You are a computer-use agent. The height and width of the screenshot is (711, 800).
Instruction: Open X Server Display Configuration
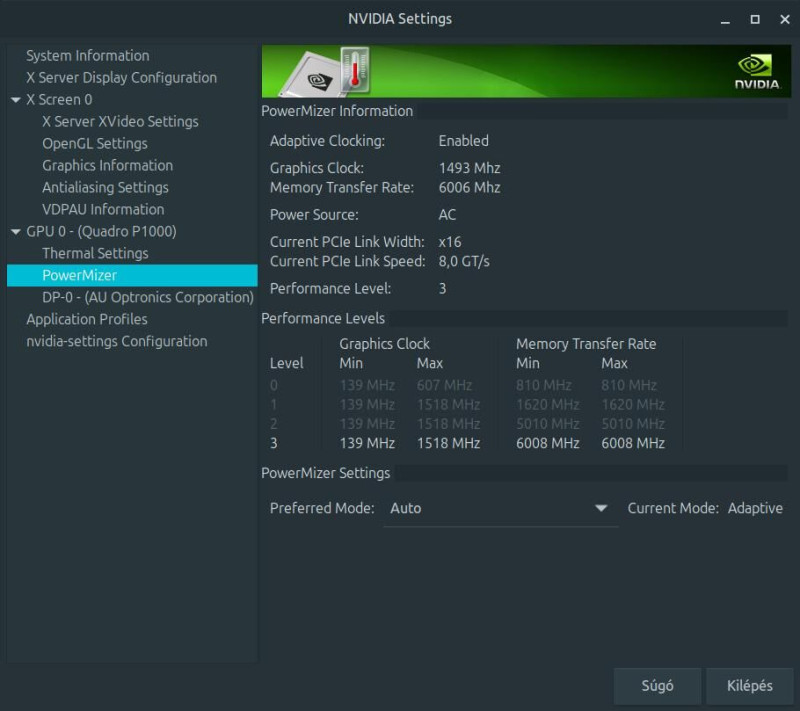tap(121, 78)
